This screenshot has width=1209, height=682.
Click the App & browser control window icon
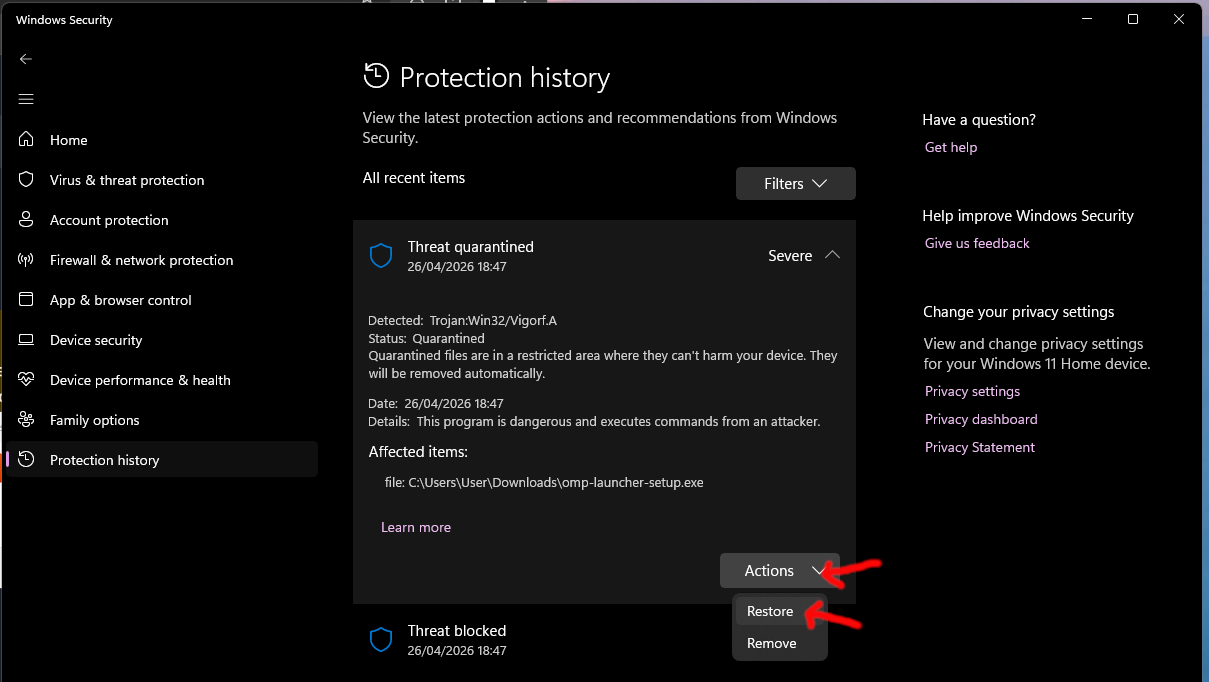click(27, 300)
